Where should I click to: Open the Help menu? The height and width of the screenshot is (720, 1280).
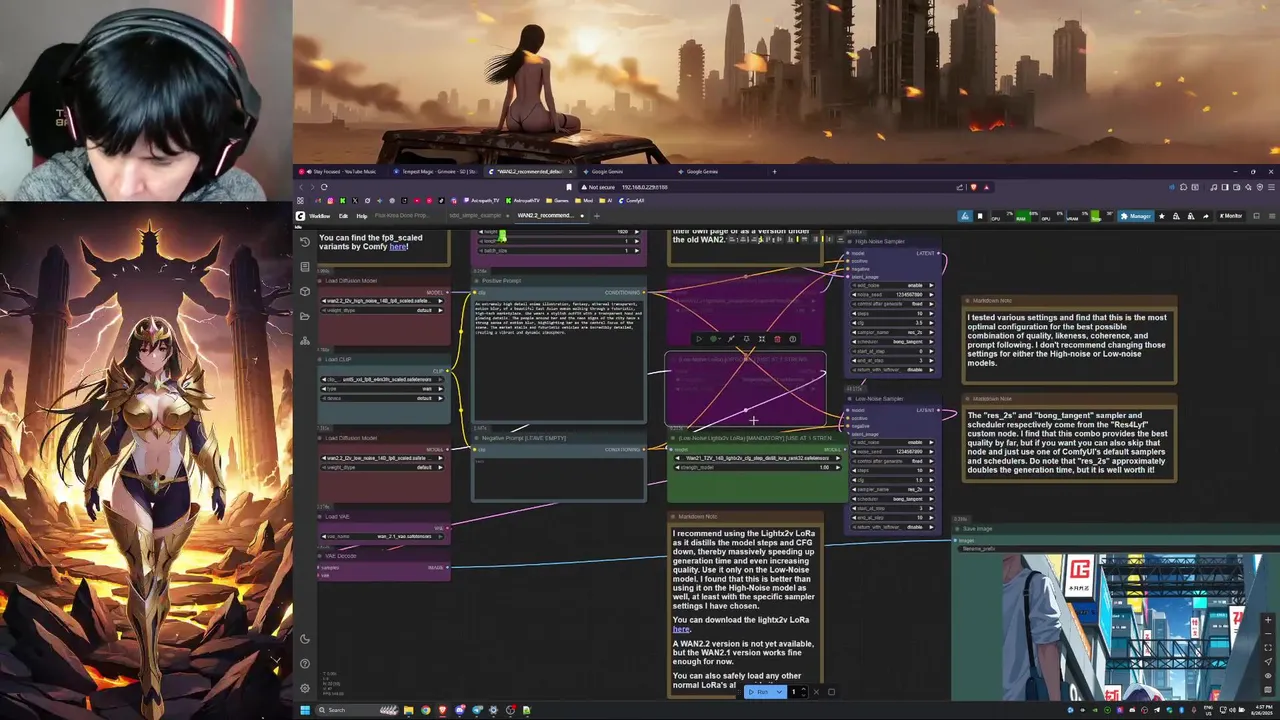362,216
